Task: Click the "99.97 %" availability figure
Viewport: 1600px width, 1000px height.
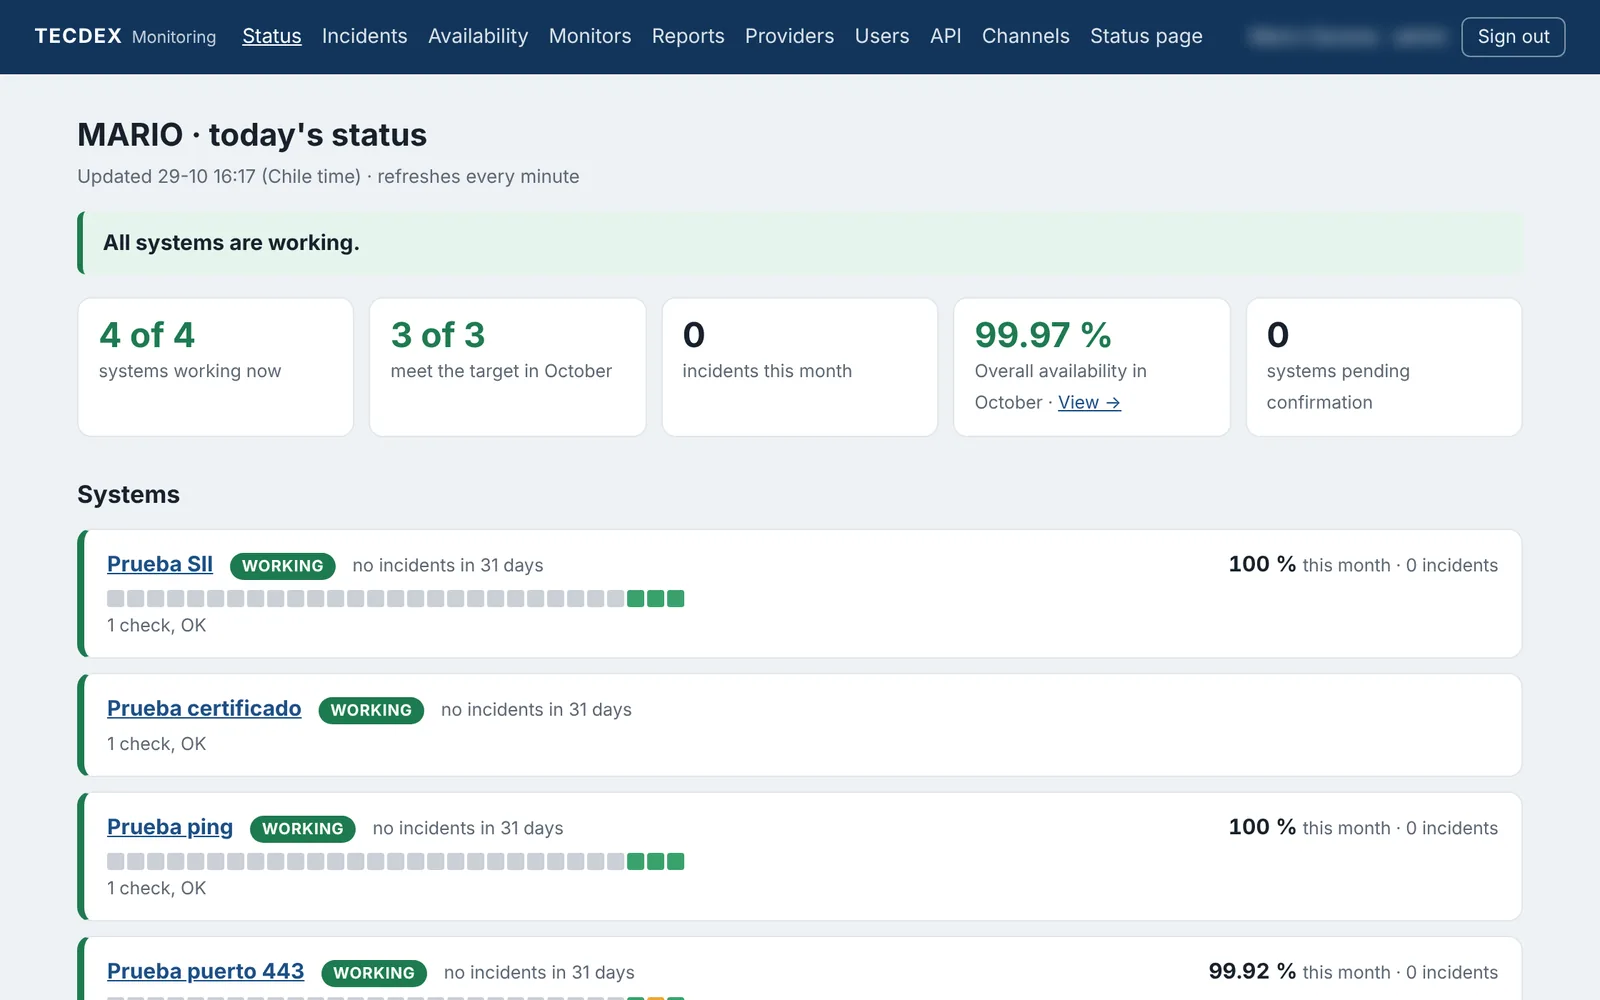Action: tap(1043, 335)
